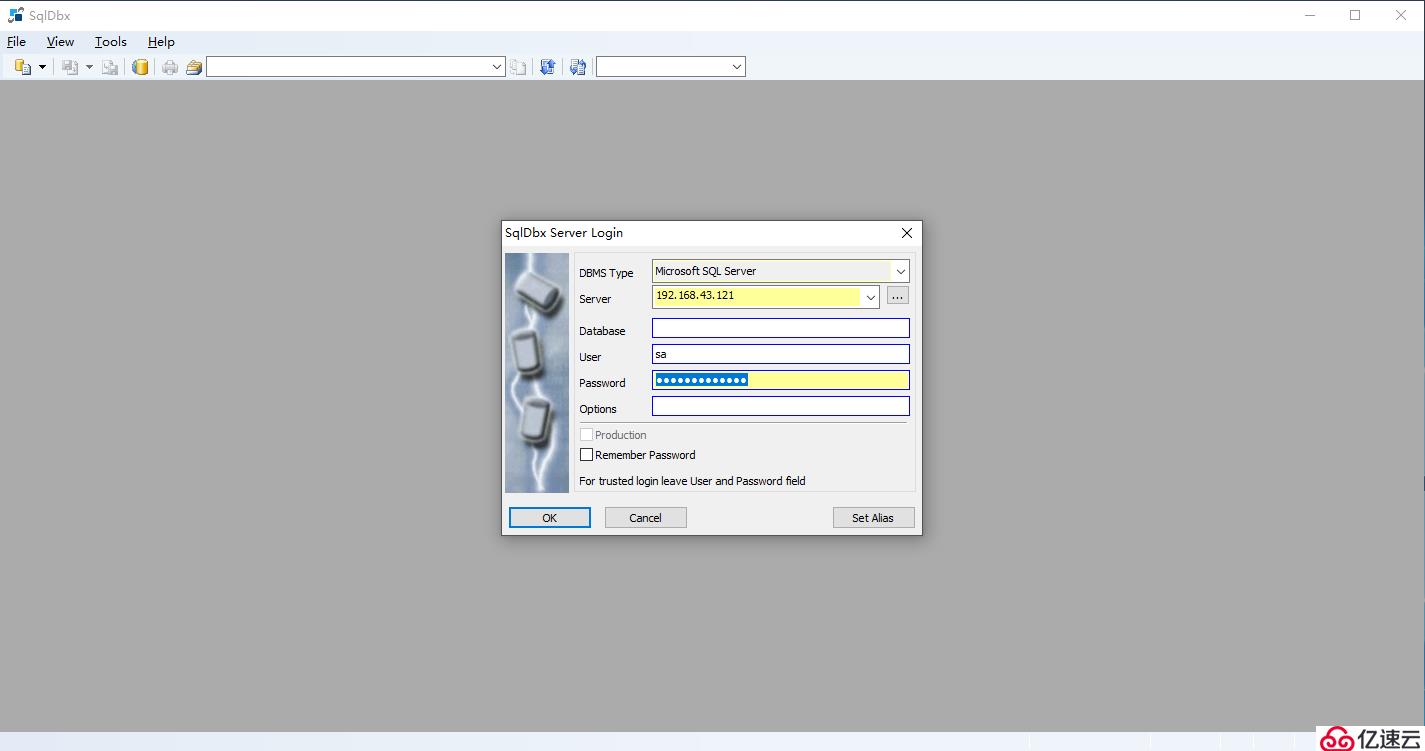This screenshot has height=751, width=1425.
Task: Click the blue up-down arrows toolbar icon
Action: [x=547, y=67]
